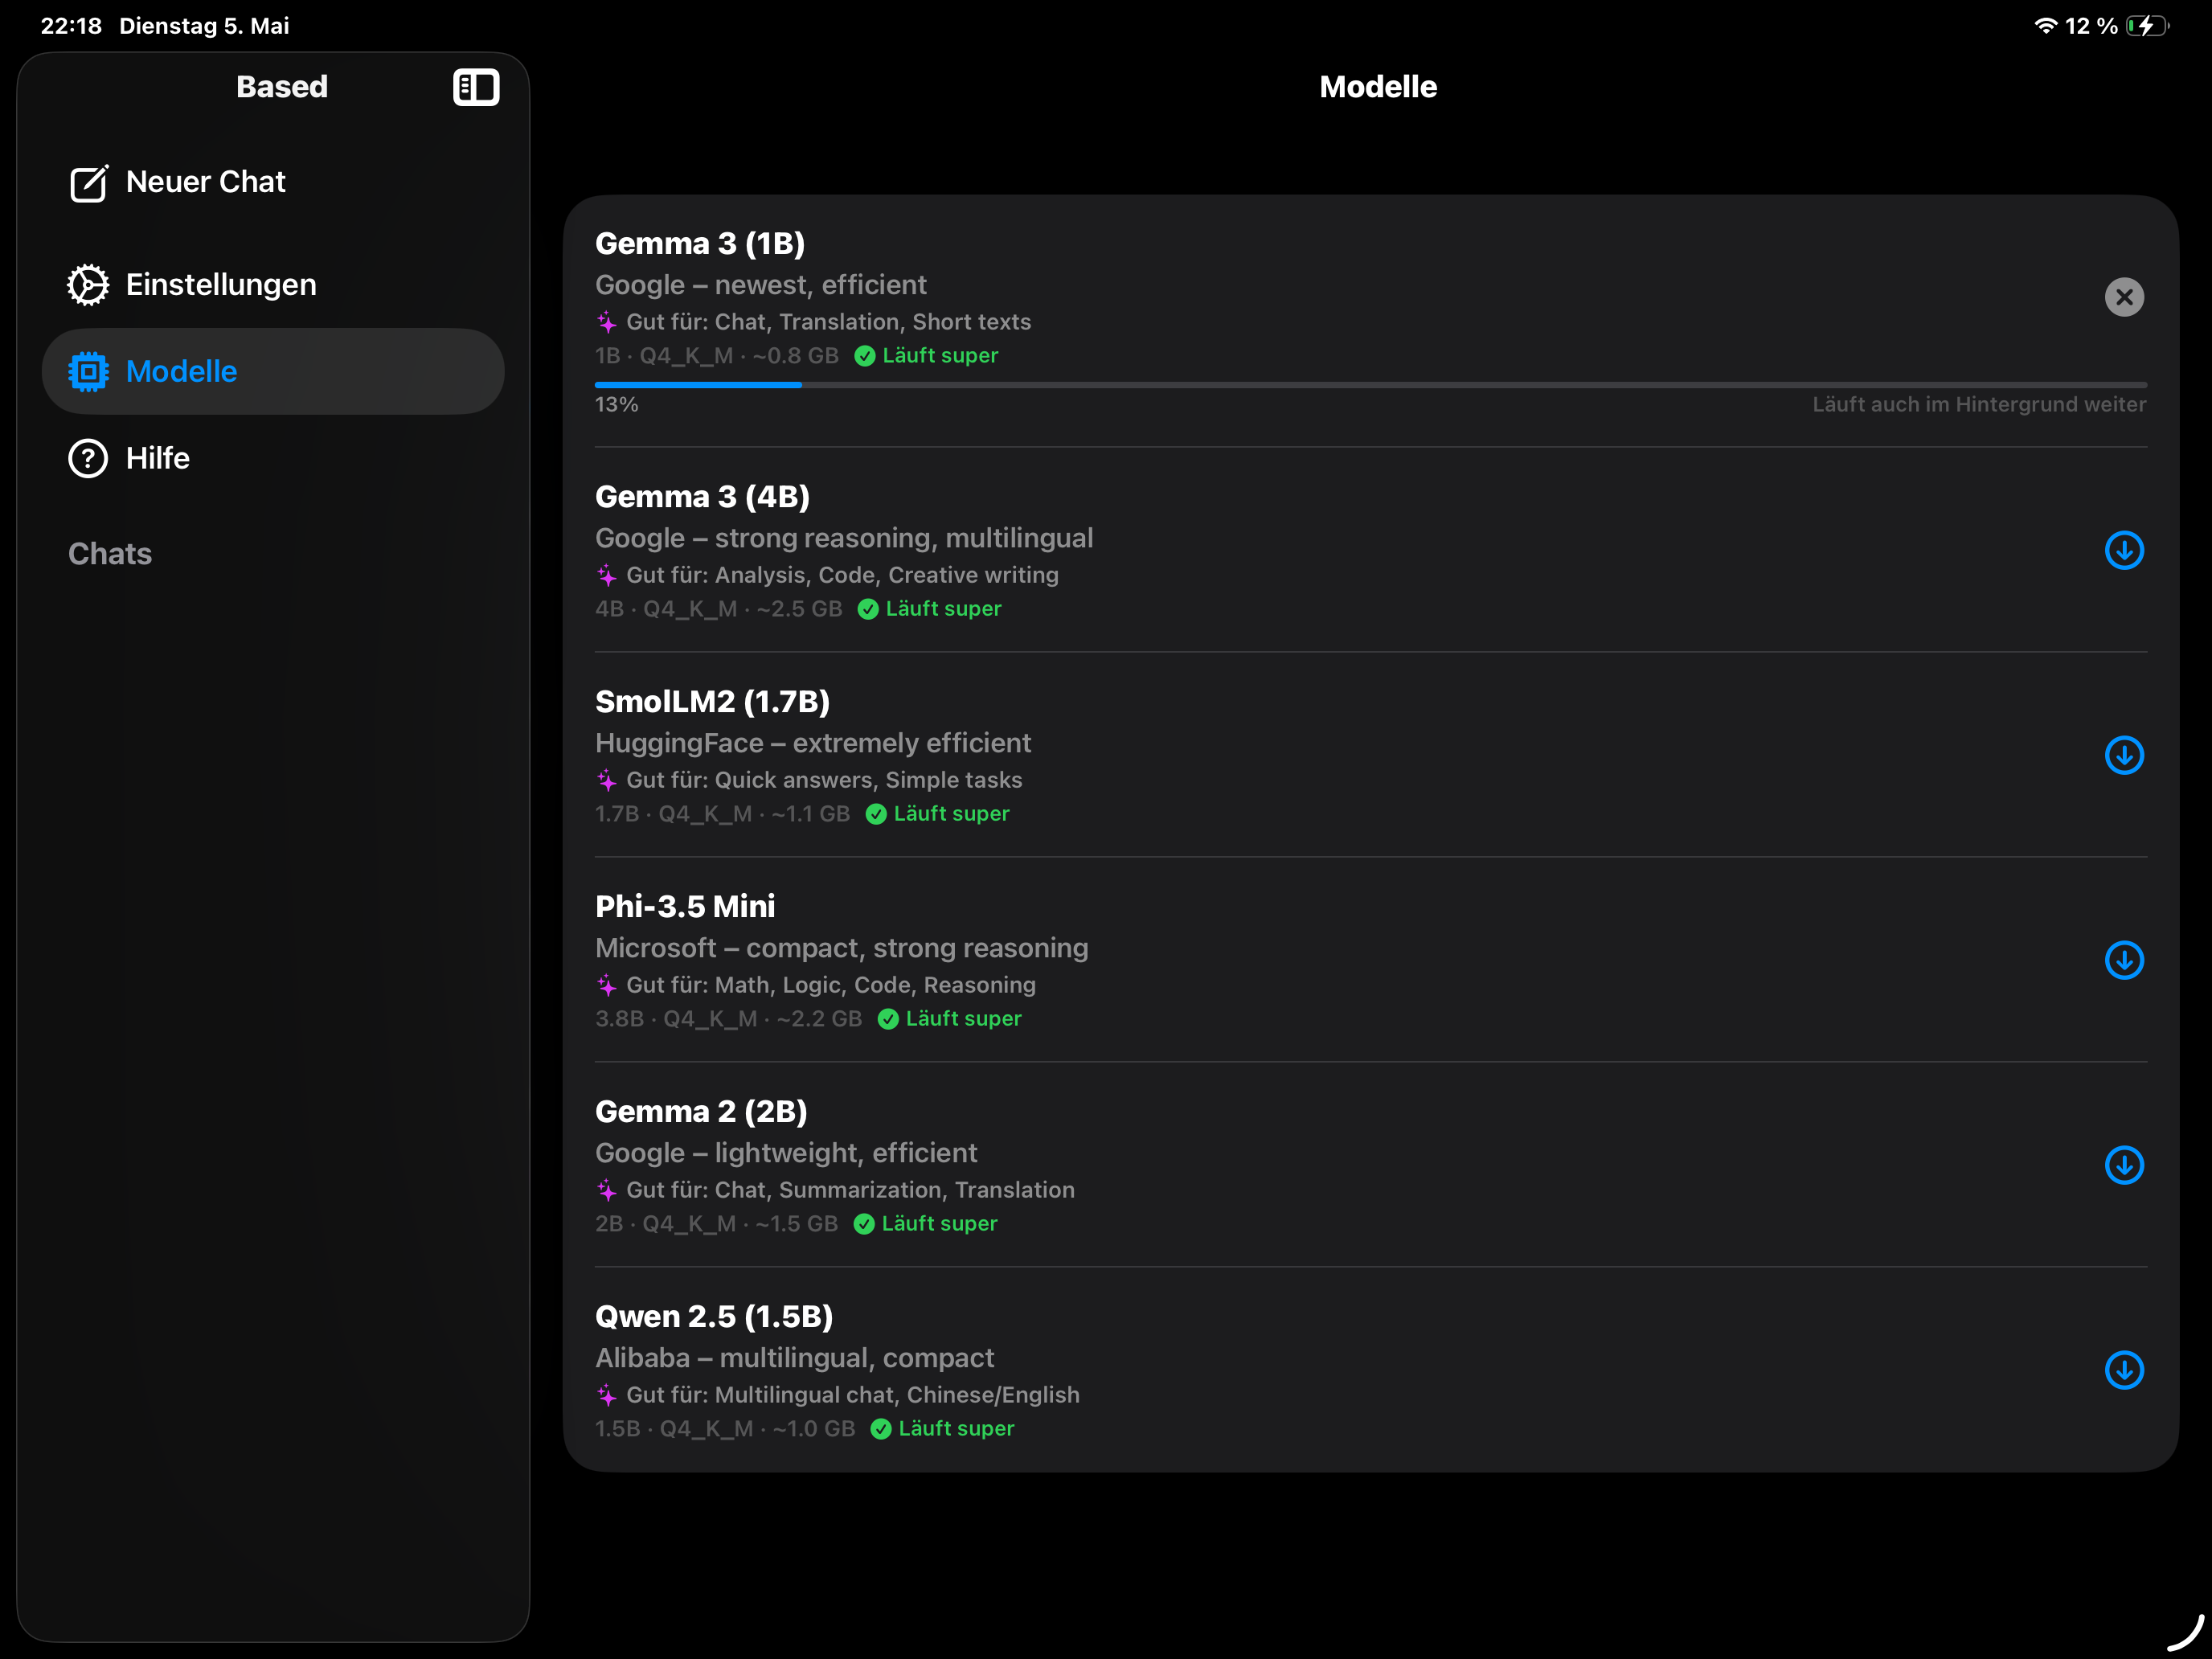This screenshot has height=1659, width=2212.
Task: Click the green checkmark on Qwen 2.5
Action: (881, 1429)
